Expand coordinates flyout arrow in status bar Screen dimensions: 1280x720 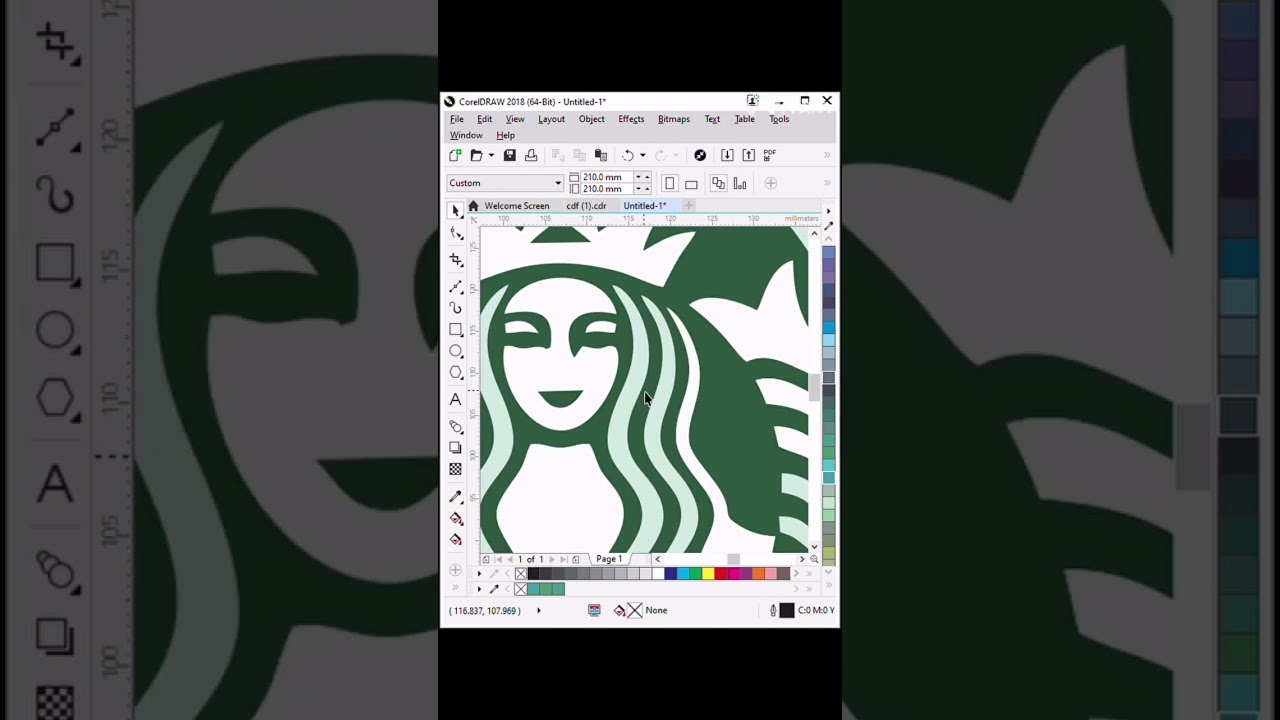pyautogui.click(x=538, y=610)
